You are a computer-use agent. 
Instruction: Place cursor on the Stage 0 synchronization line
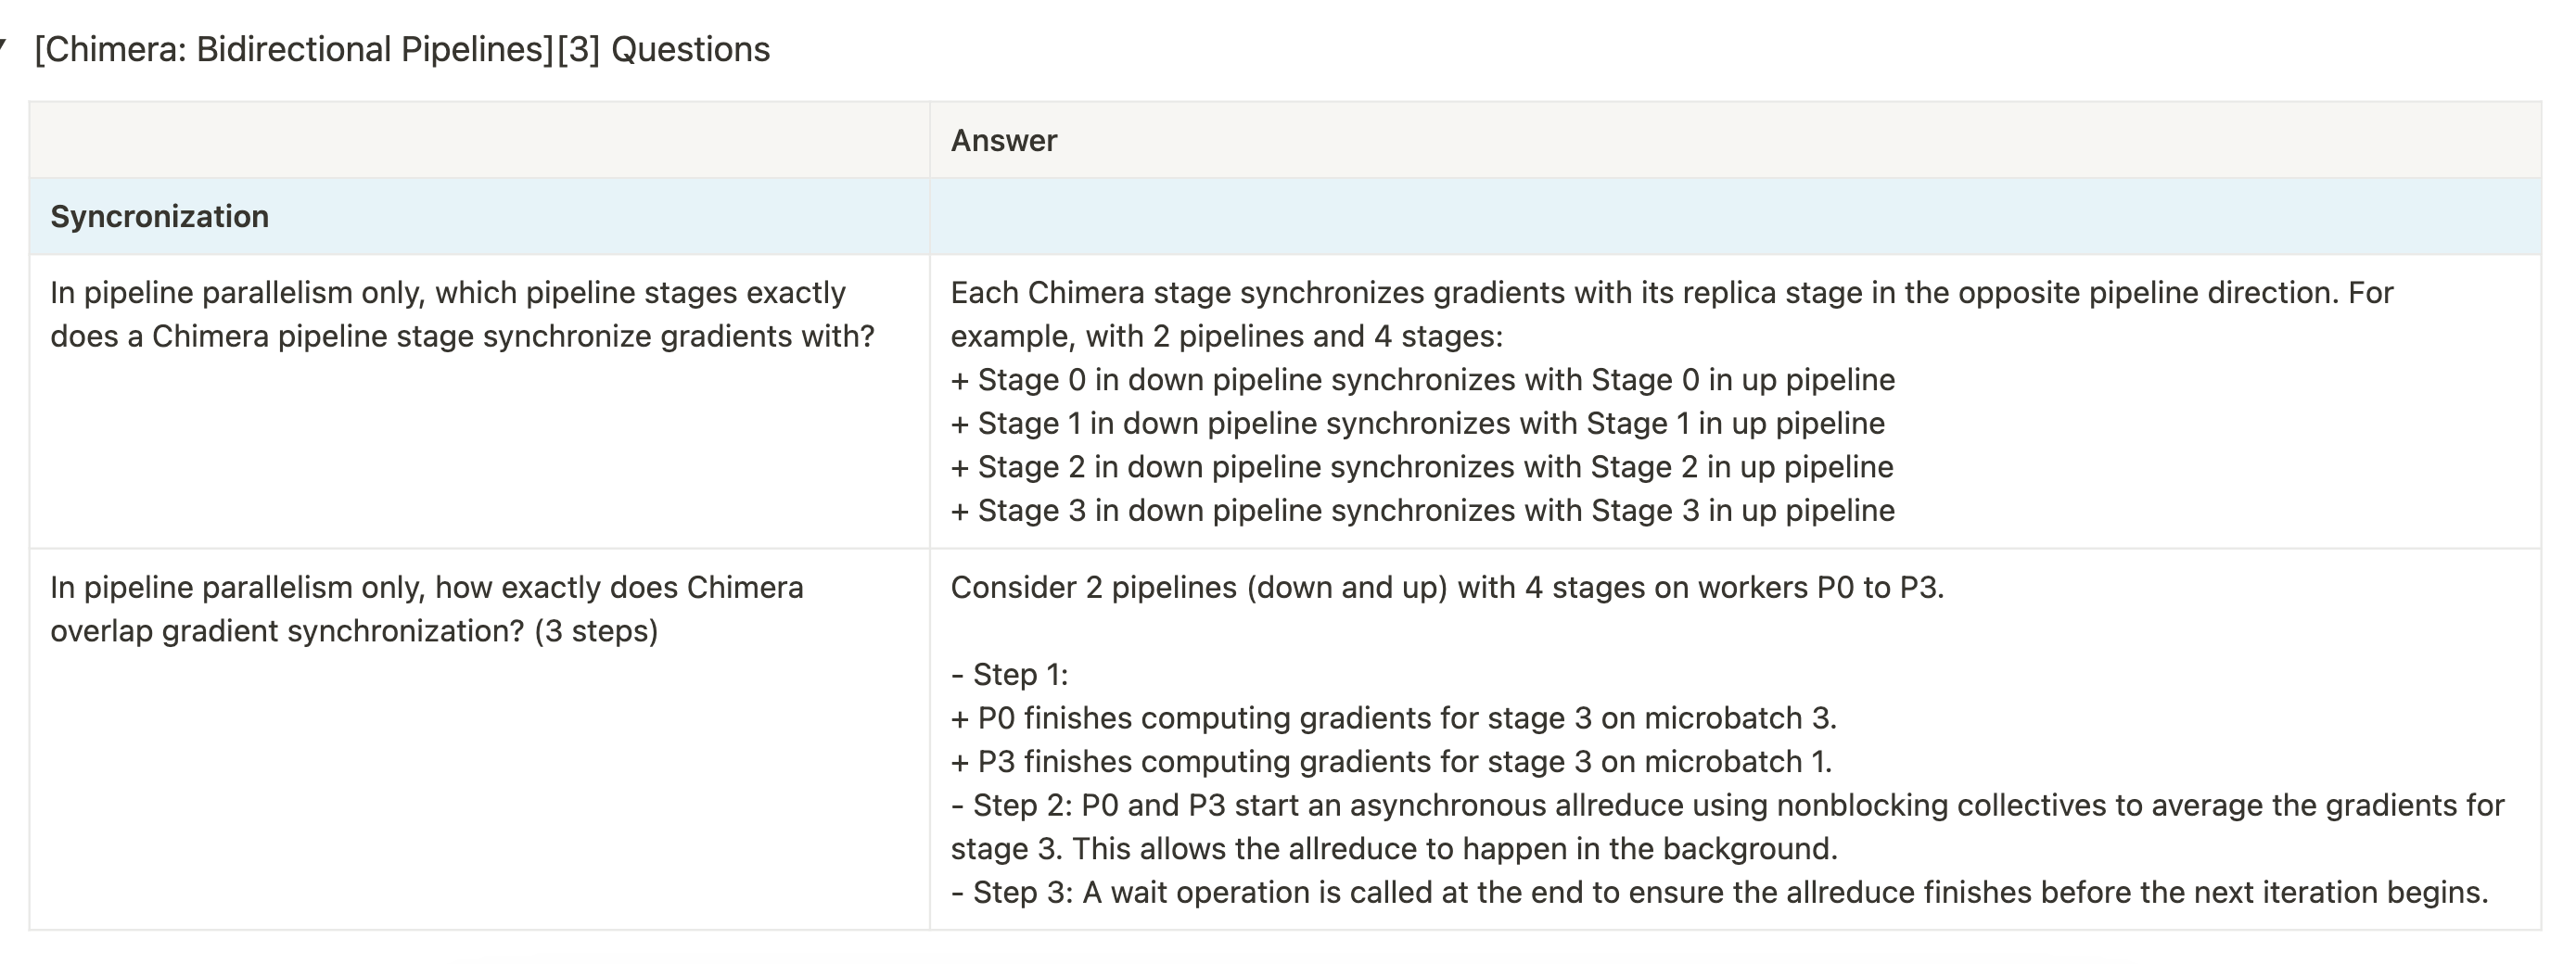coord(1422,380)
